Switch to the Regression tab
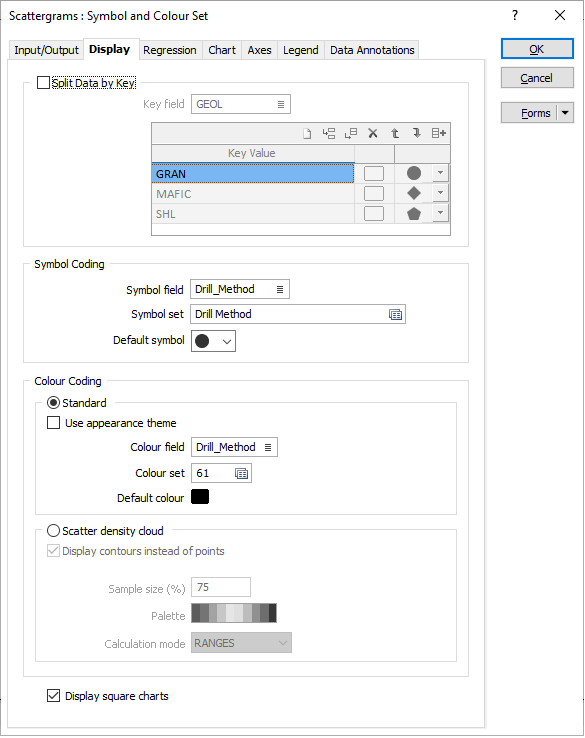 coord(169,50)
